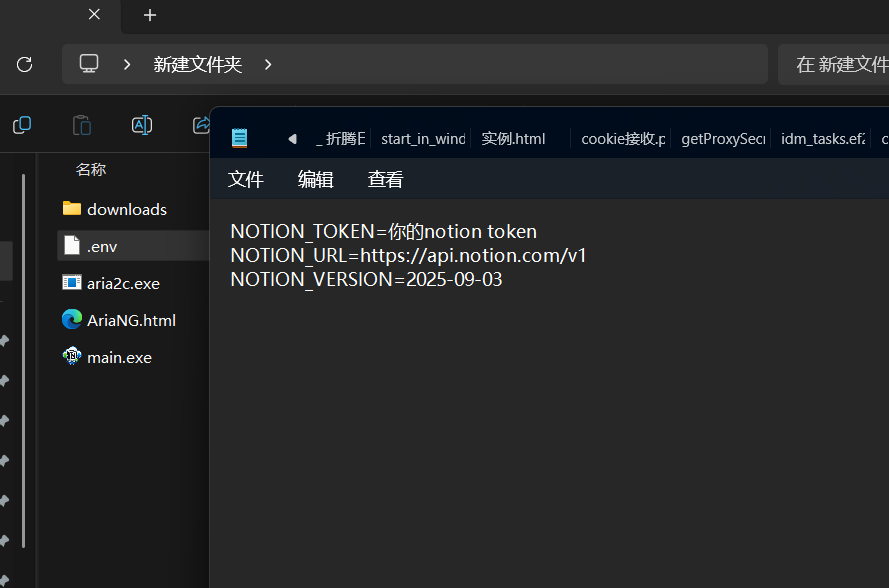Open a new File Explorer tab
Screen dimensions: 889x588
point(150,15)
